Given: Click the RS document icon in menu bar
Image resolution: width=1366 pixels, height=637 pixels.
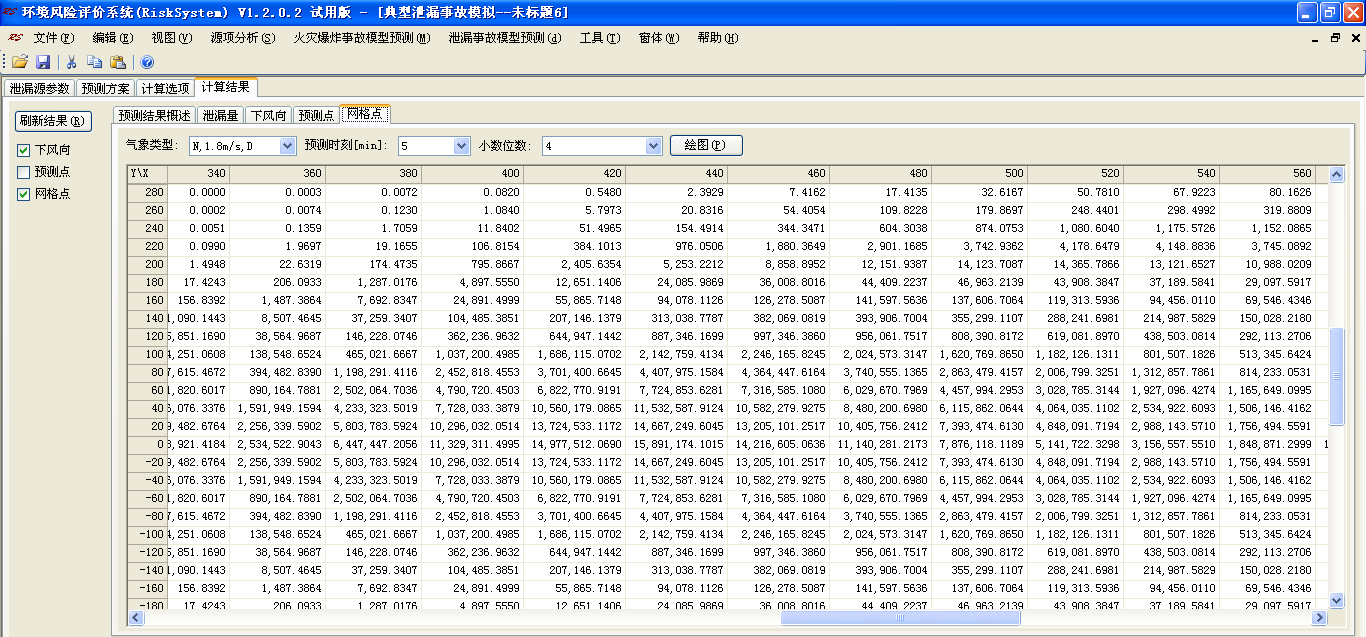Looking at the screenshot, I should pos(17,38).
